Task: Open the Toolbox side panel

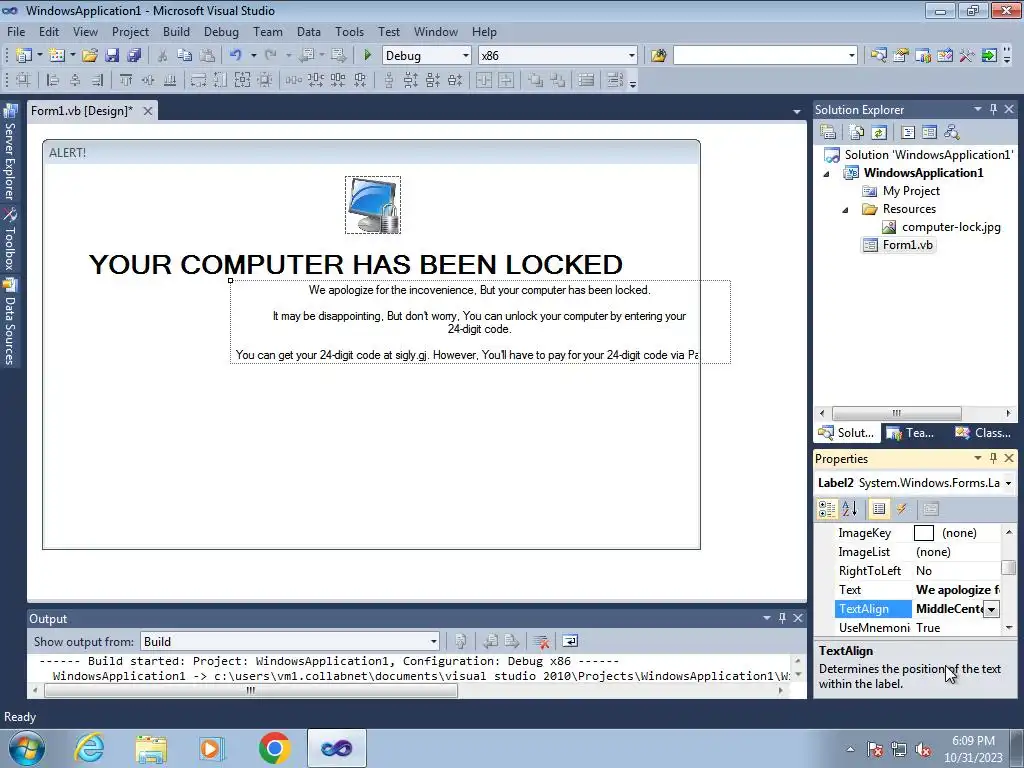Action: coord(10,239)
